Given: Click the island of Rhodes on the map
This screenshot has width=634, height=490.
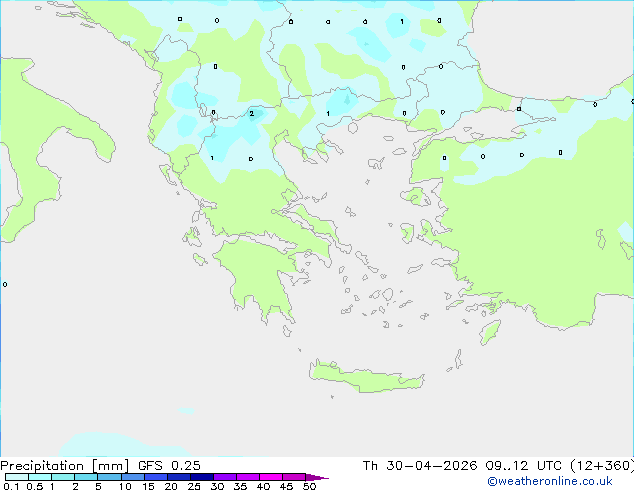Looking at the screenshot, I should (x=490, y=332).
